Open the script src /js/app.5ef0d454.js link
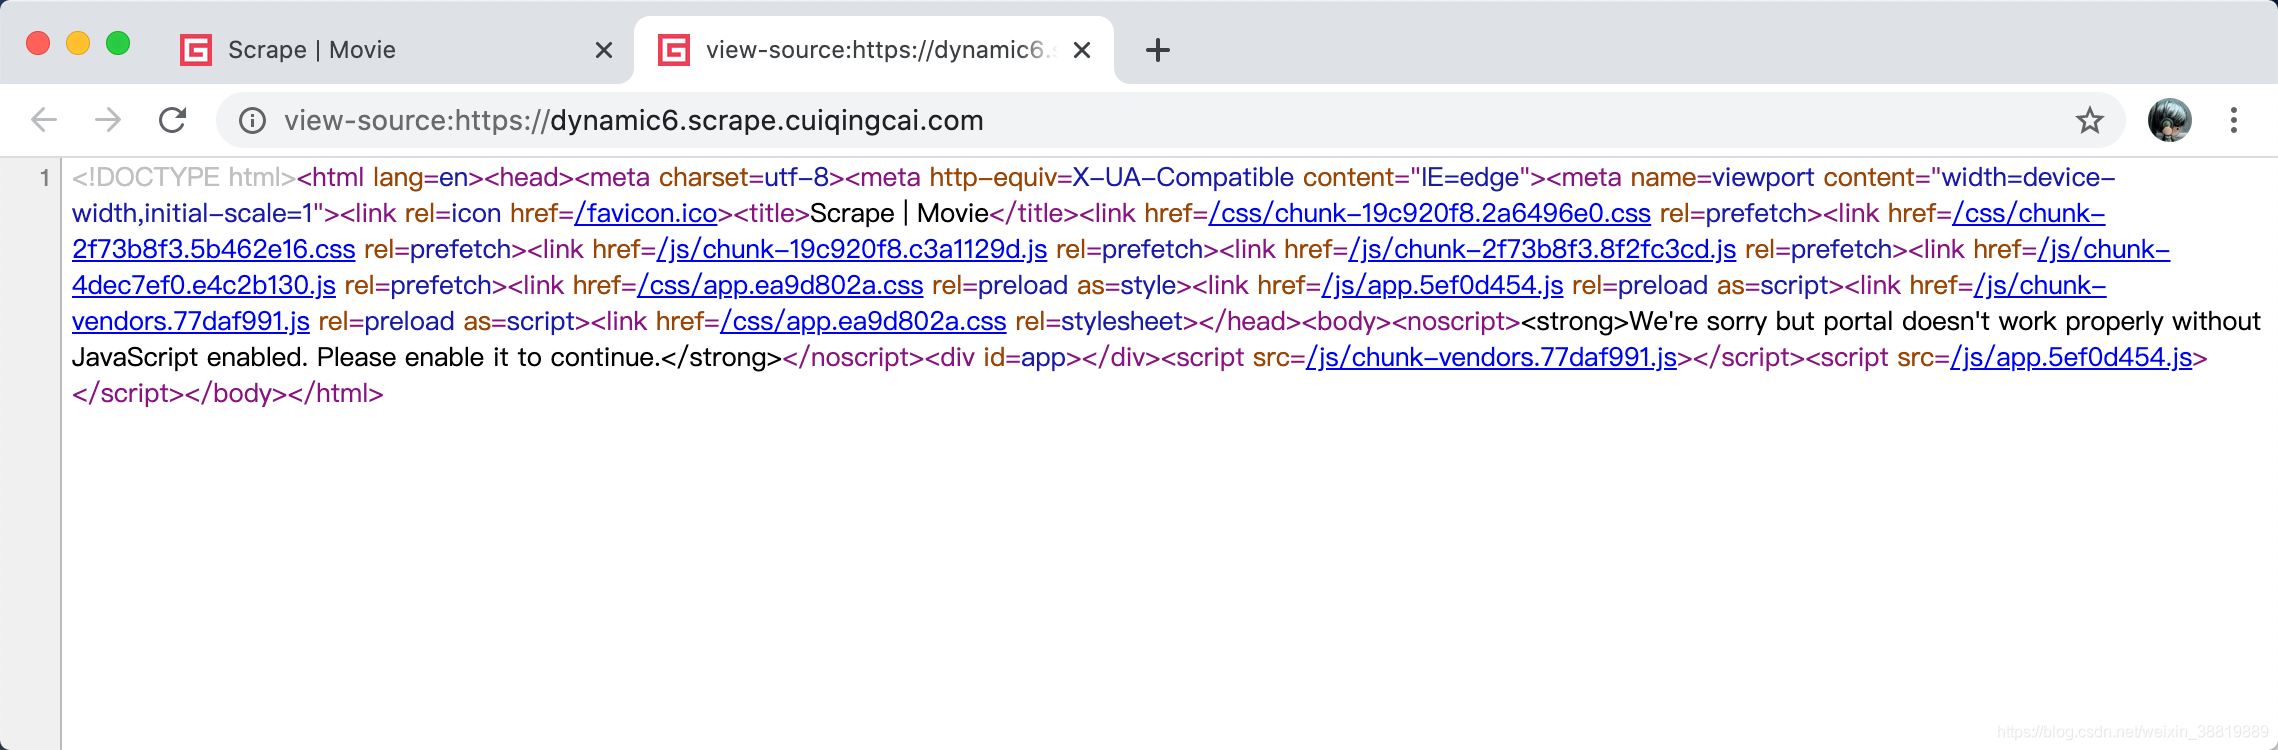This screenshot has width=2278, height=750. (x=2071, y=357)
